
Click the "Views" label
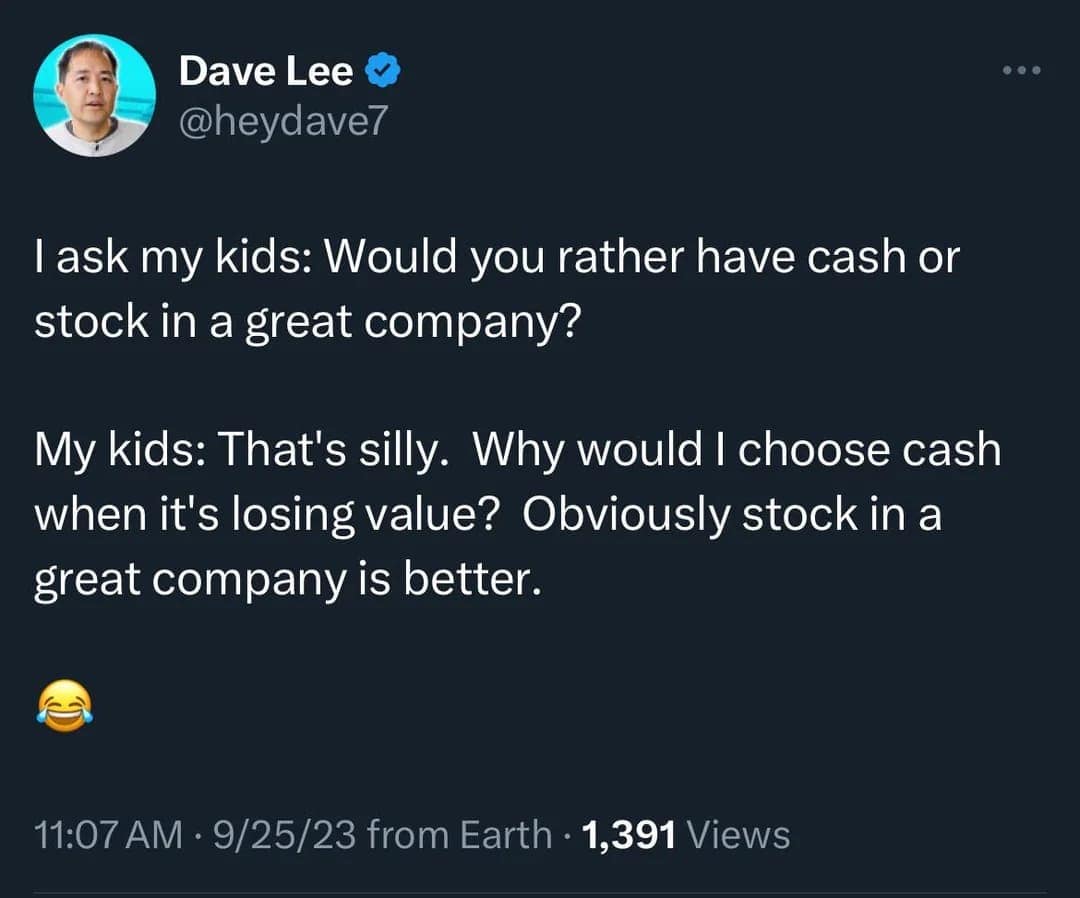[x=740, y=835]
